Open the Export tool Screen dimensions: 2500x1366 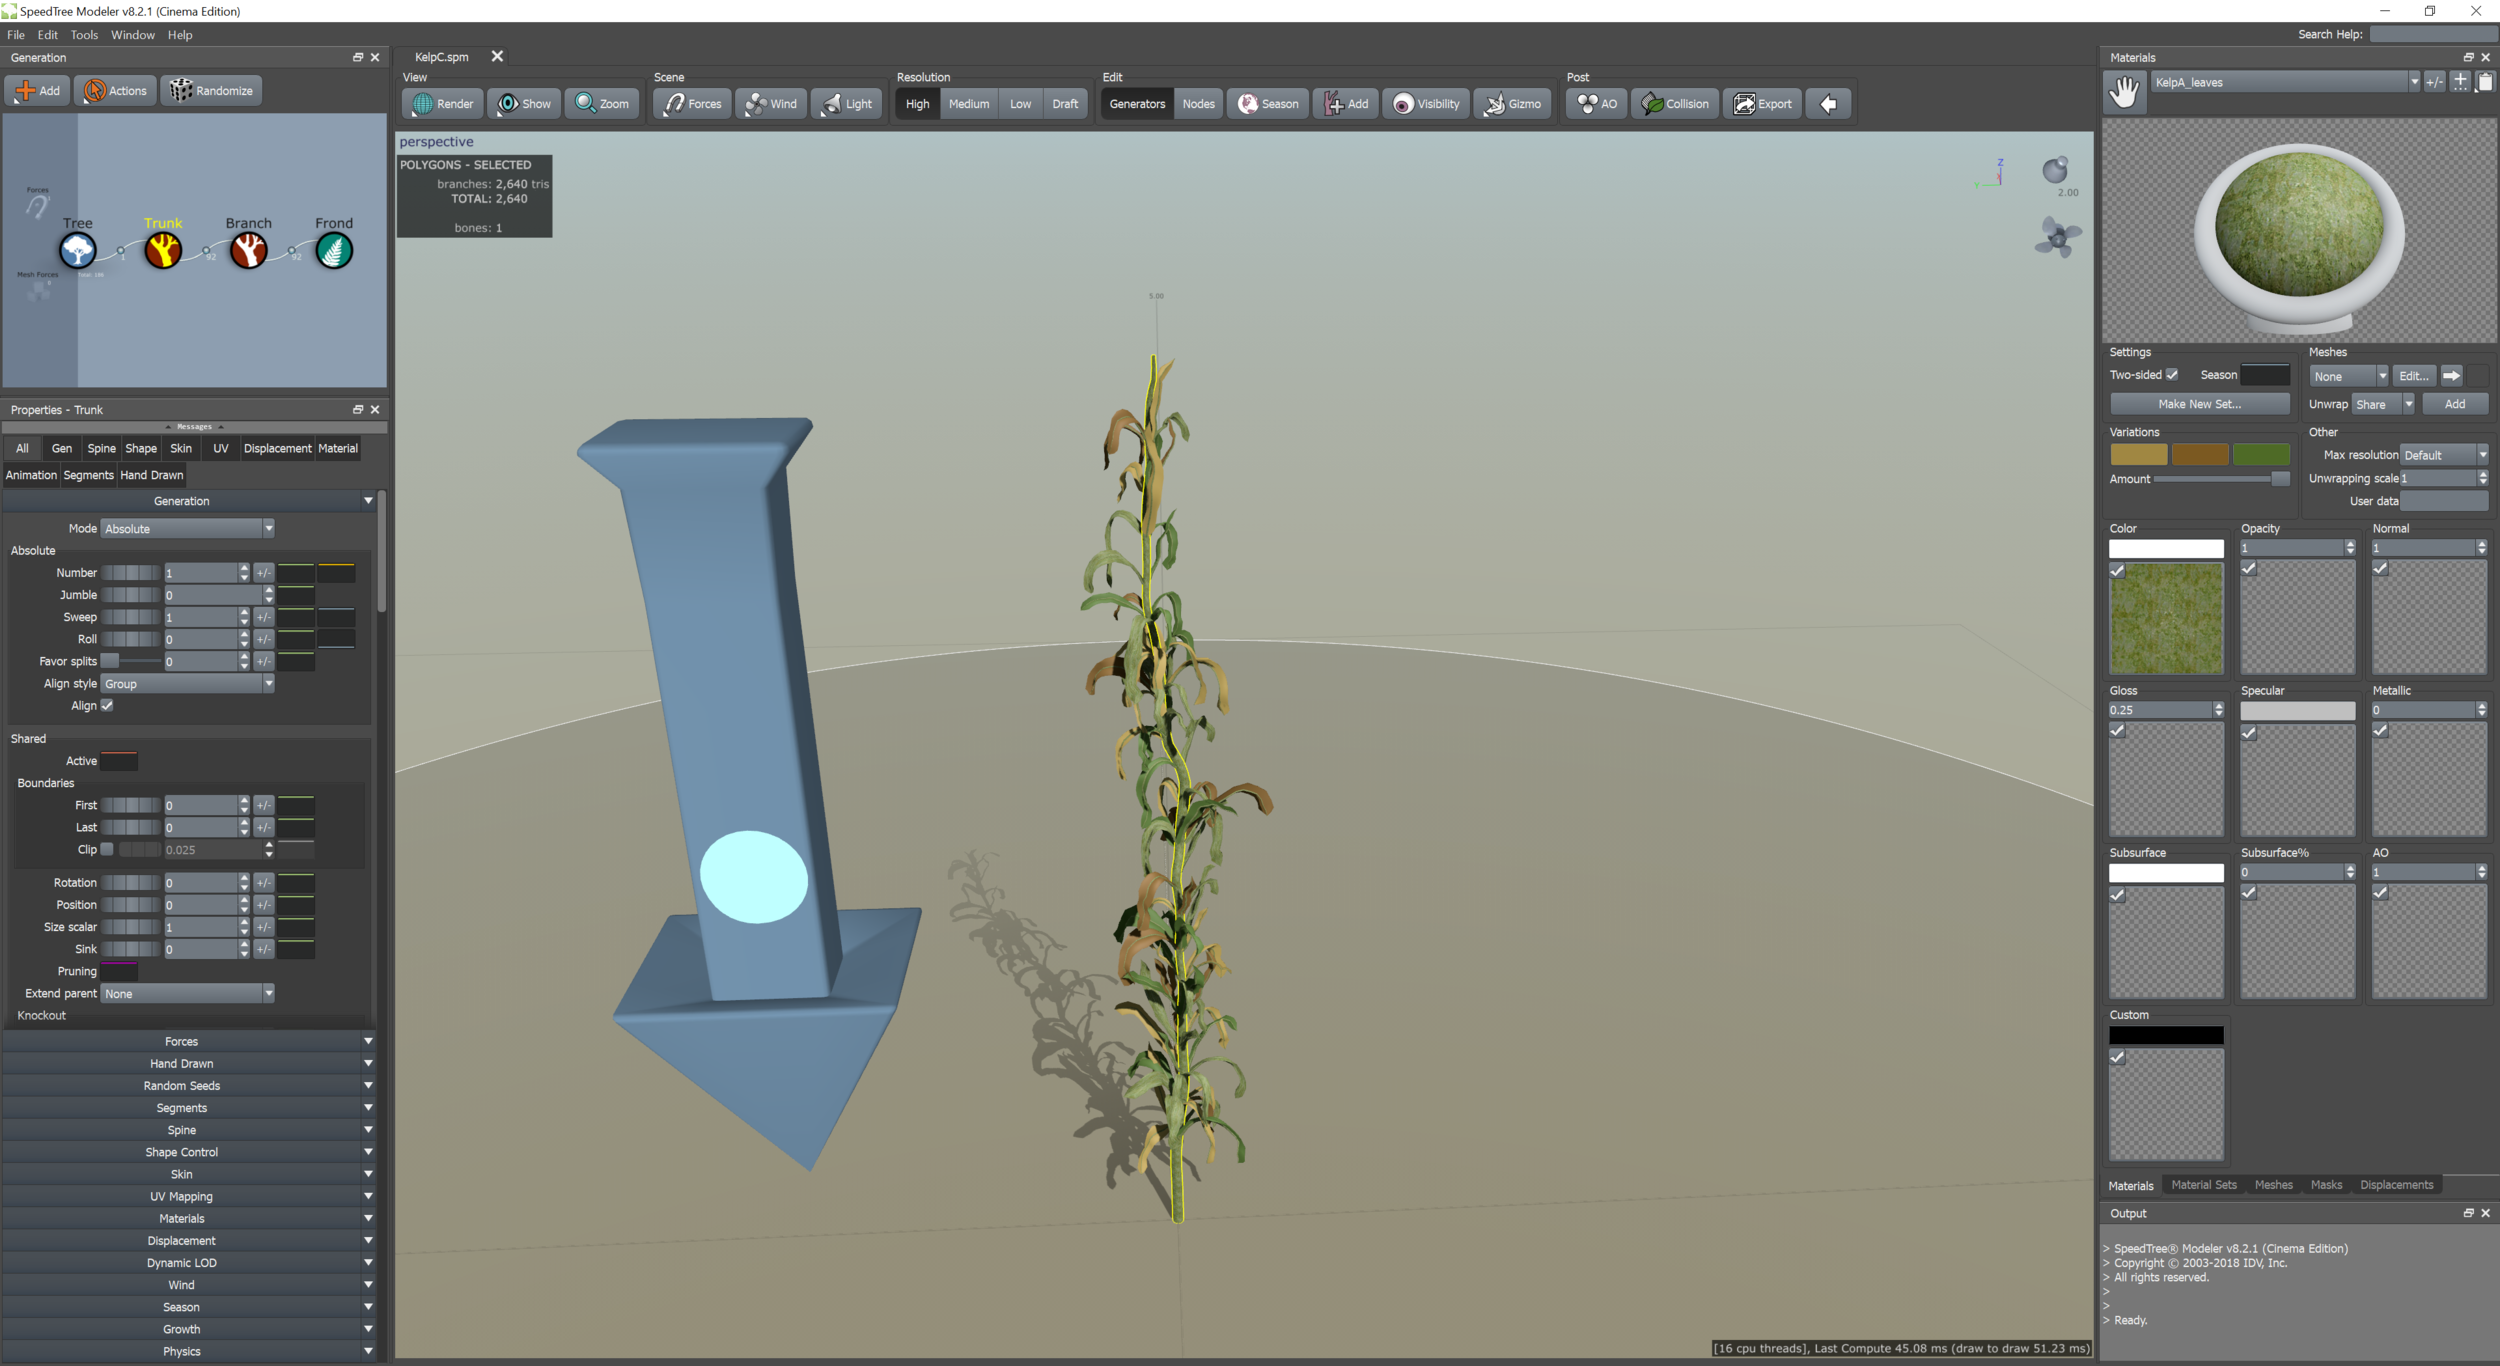point(1761,103)
